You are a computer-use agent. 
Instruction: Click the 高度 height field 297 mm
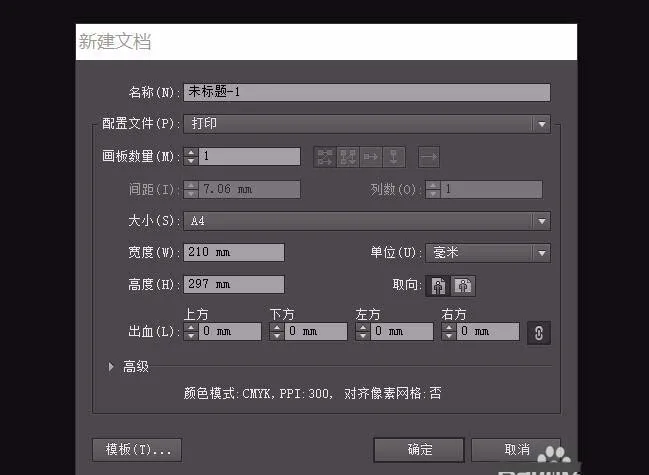234,284
